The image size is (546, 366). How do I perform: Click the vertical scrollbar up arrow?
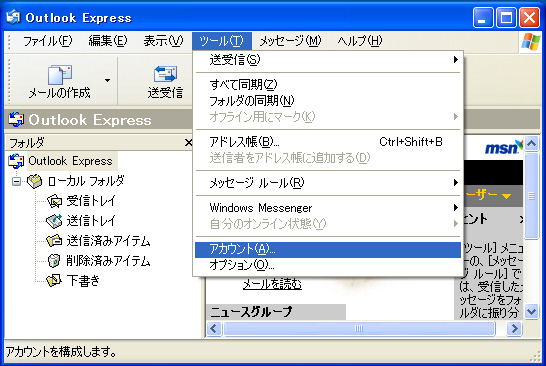coord(531,143)
